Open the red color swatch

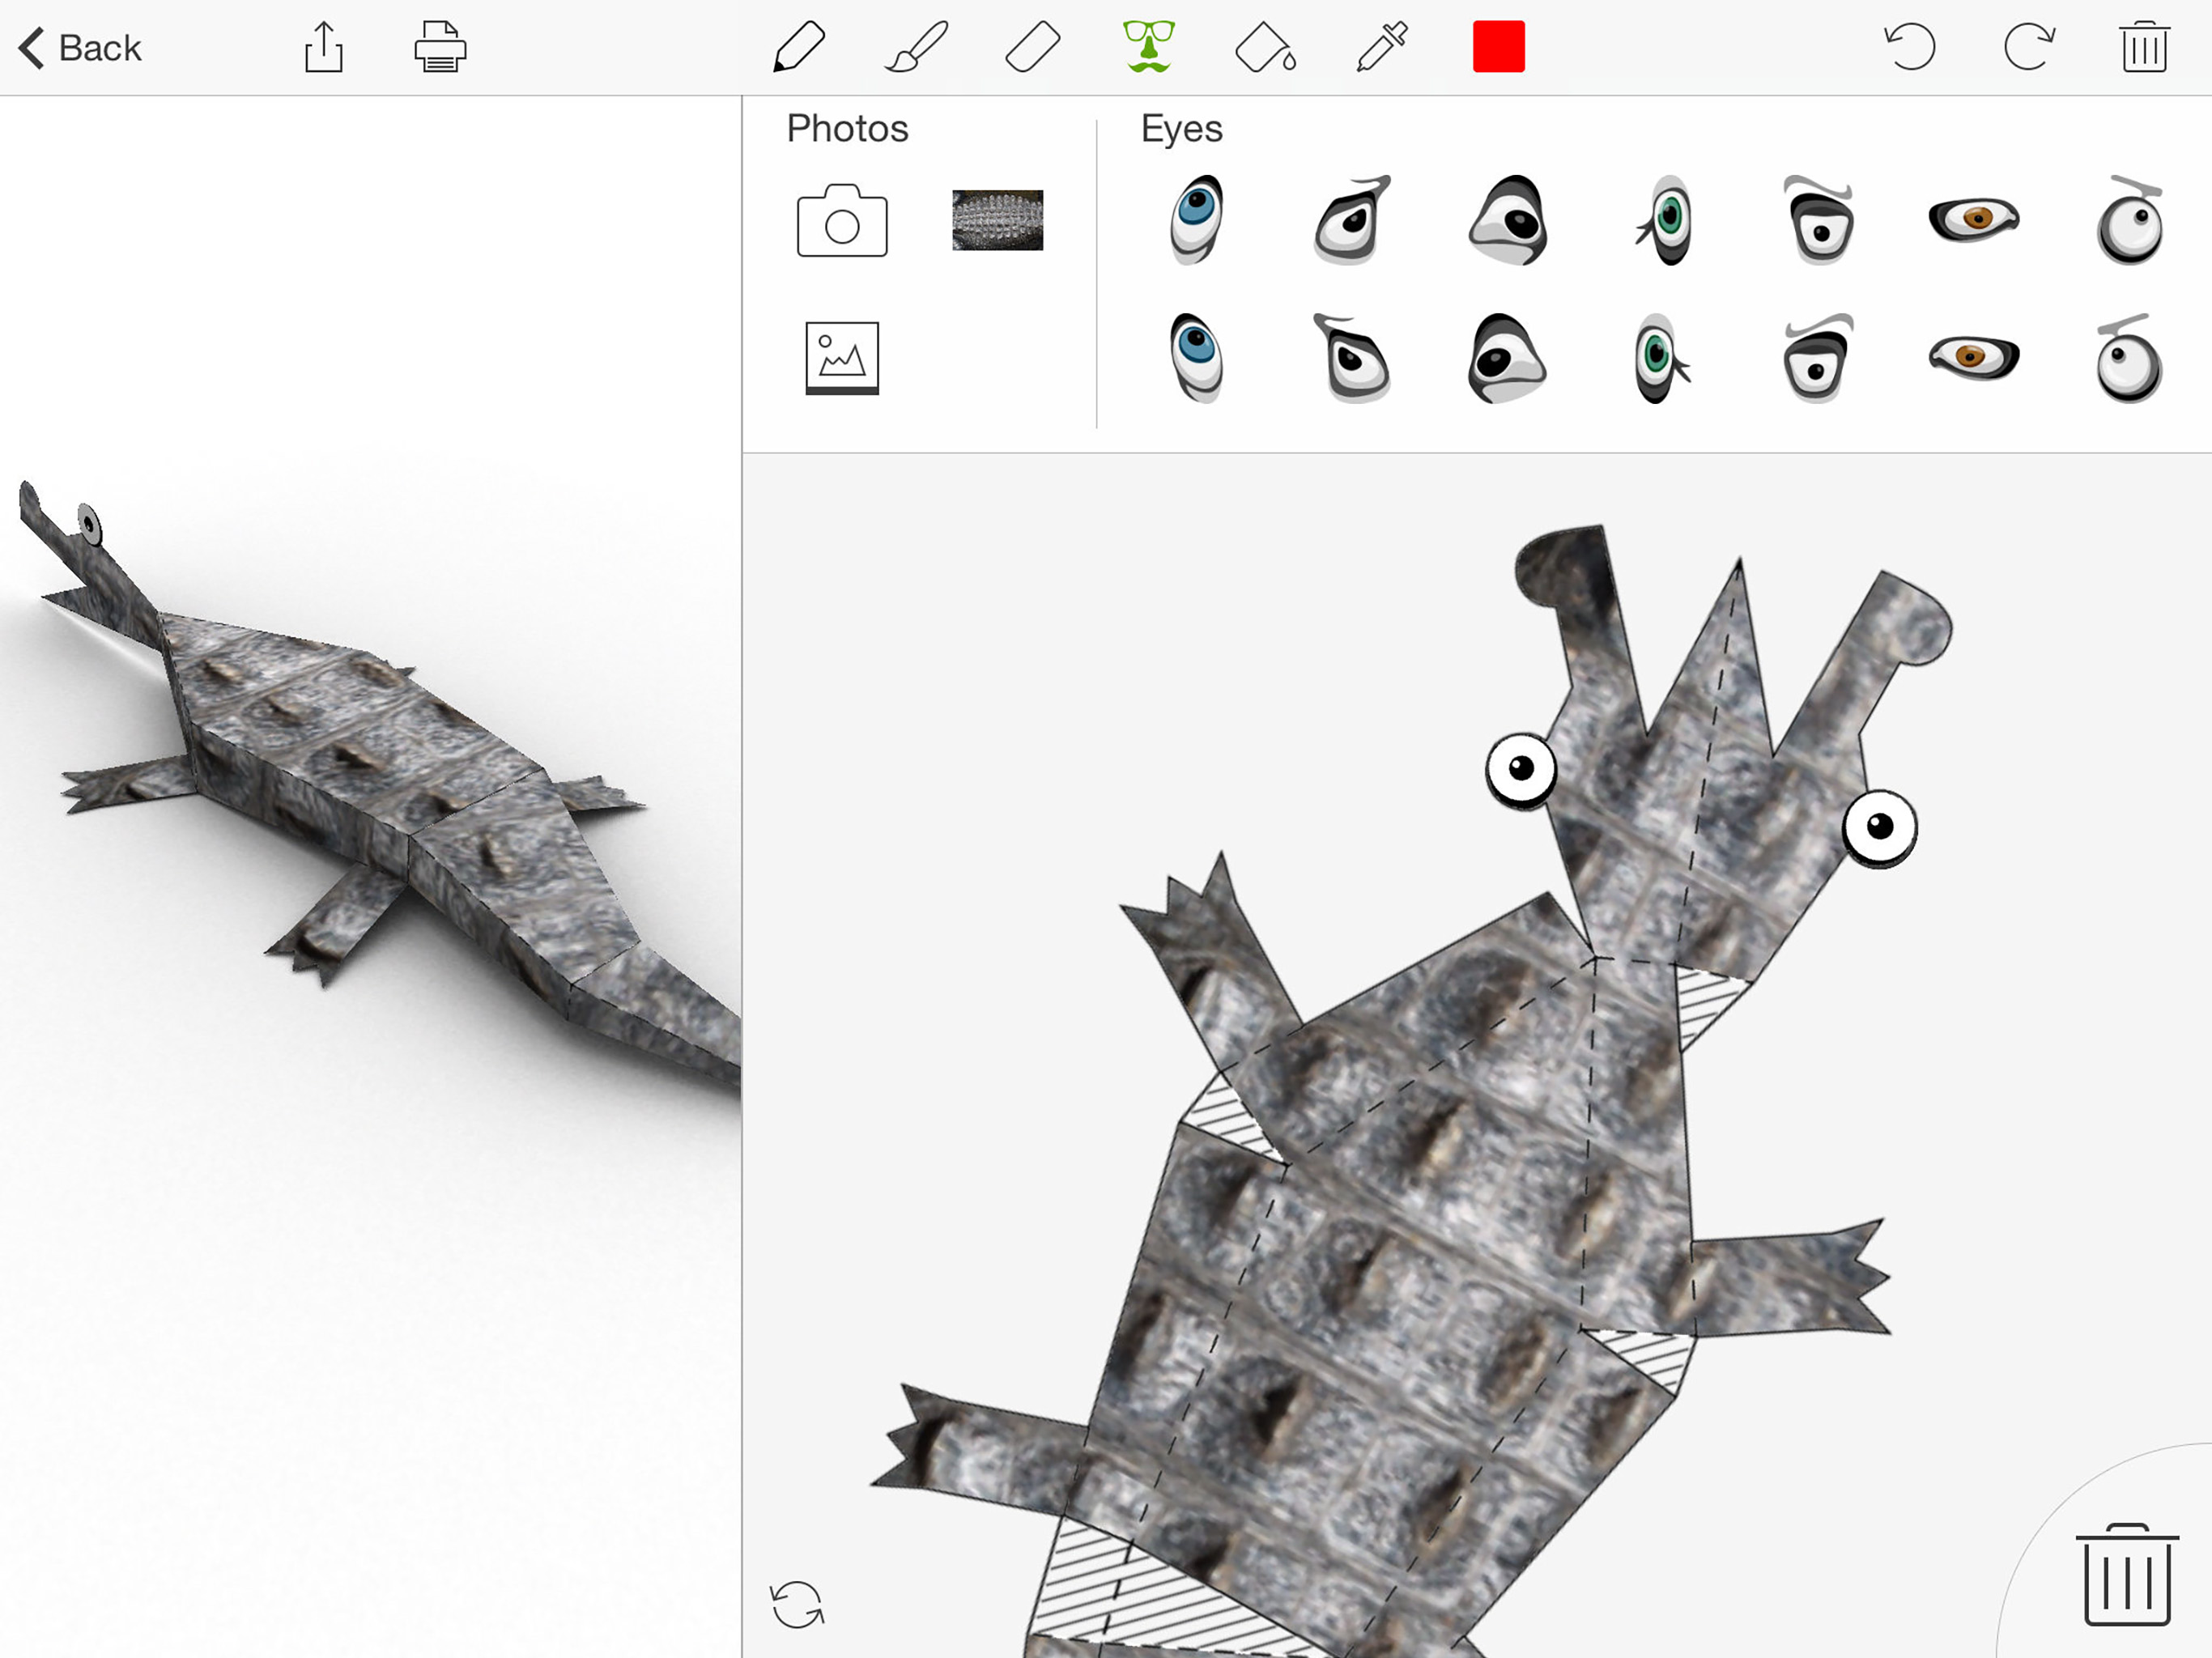coord(1498,47)
